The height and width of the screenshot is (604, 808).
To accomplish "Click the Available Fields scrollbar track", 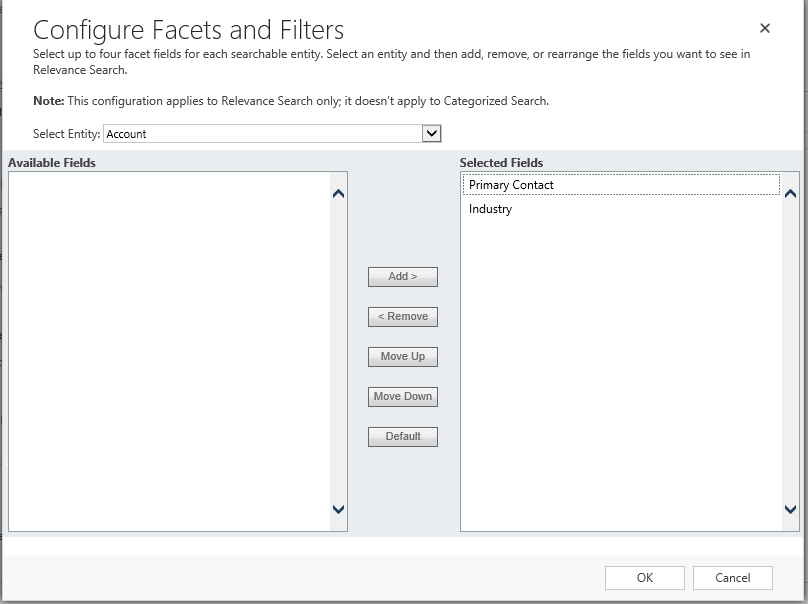I will point(338,350).
